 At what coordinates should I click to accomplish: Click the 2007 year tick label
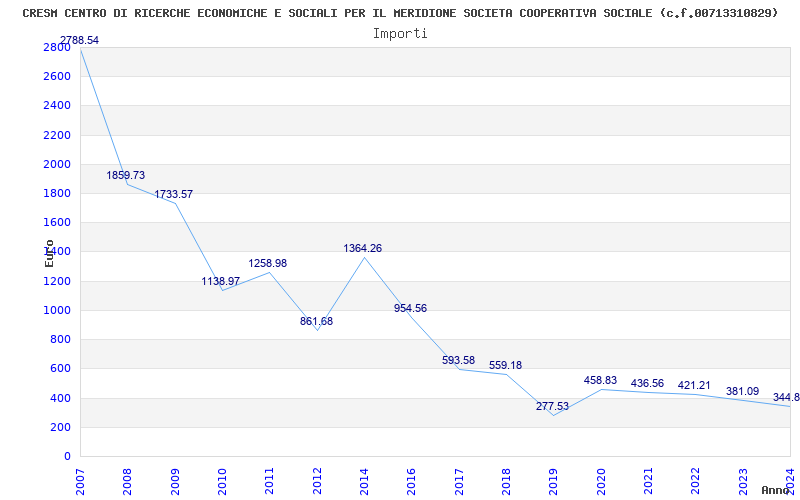click(80, 481)
